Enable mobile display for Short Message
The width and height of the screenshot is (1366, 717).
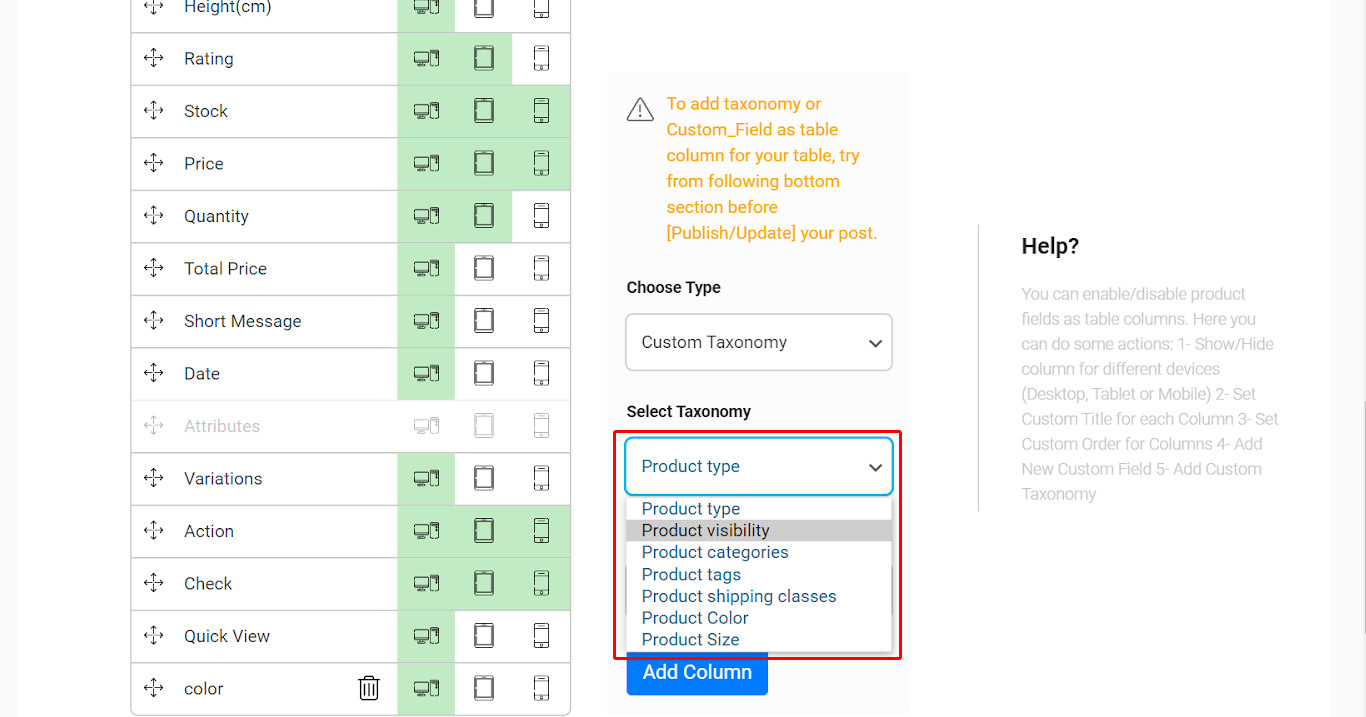tap(541, 321)
